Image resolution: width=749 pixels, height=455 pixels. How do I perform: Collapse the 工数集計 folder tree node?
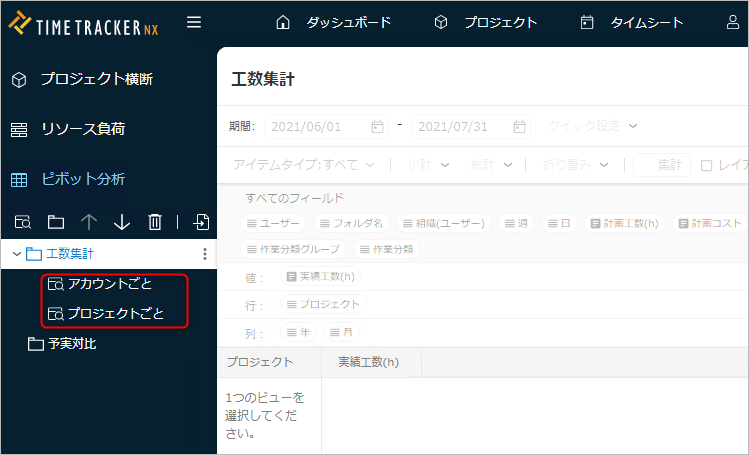coord(16,254)
